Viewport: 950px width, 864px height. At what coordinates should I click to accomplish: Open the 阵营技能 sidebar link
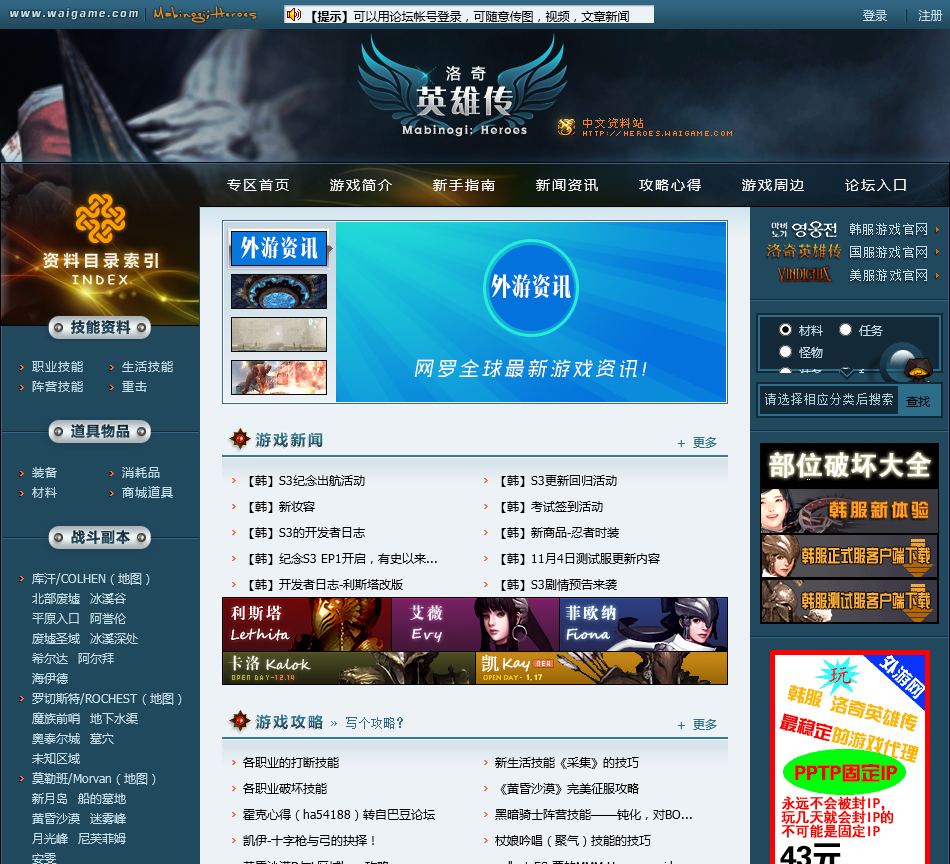pos(58,387)
